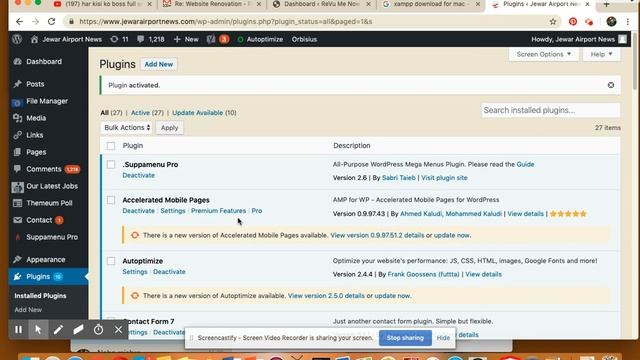640x360 pixels.
Task: Open the New content menu
Action: click(186, 39)
